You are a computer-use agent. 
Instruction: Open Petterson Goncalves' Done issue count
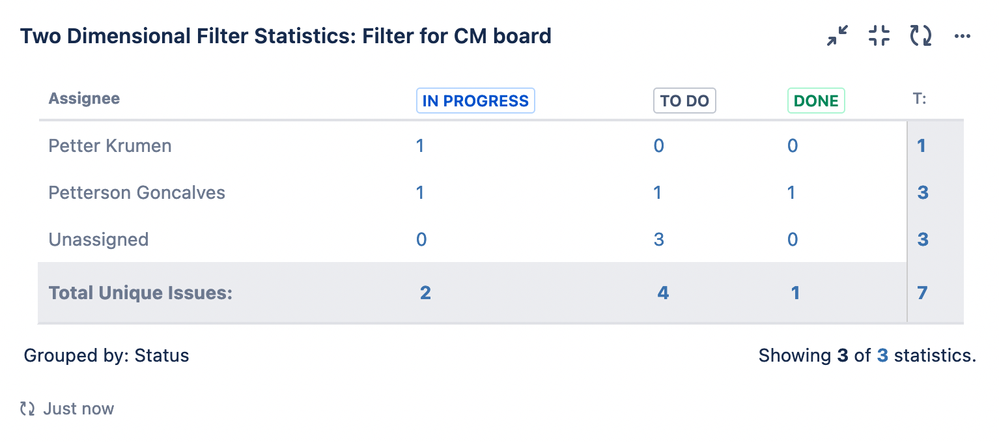tap(791, 193)
